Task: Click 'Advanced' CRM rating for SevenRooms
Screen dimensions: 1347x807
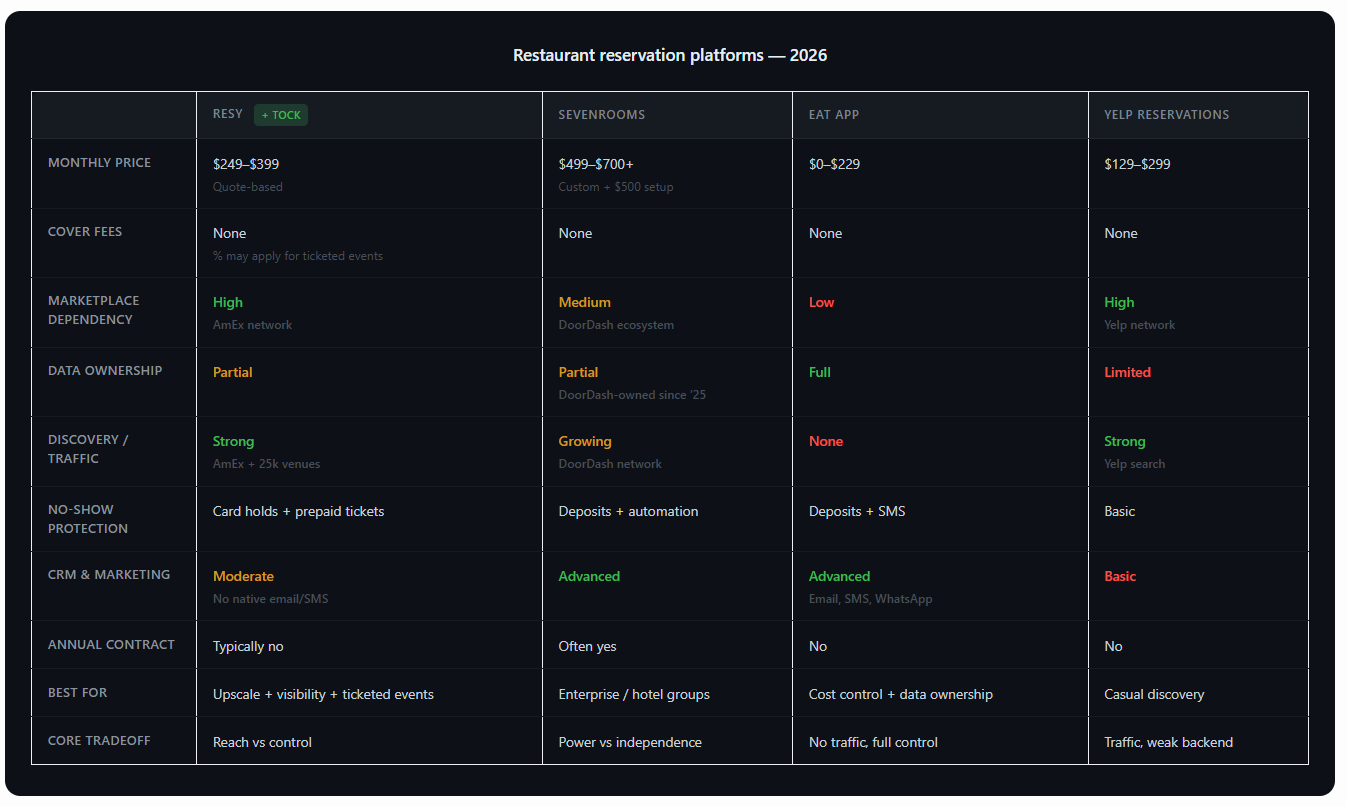Action: 590,576
